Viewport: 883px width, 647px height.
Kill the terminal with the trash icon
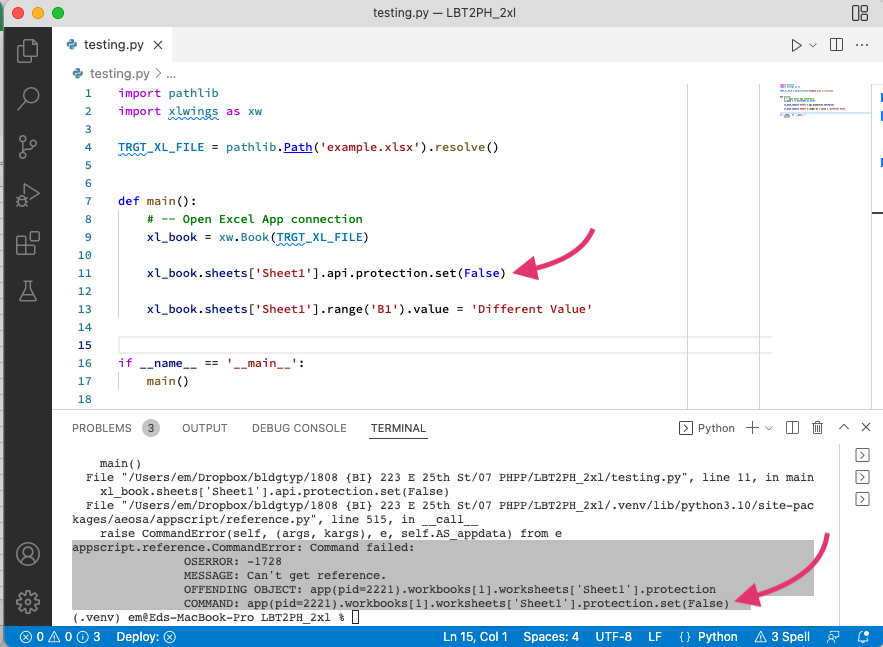[x=817, y=427]
